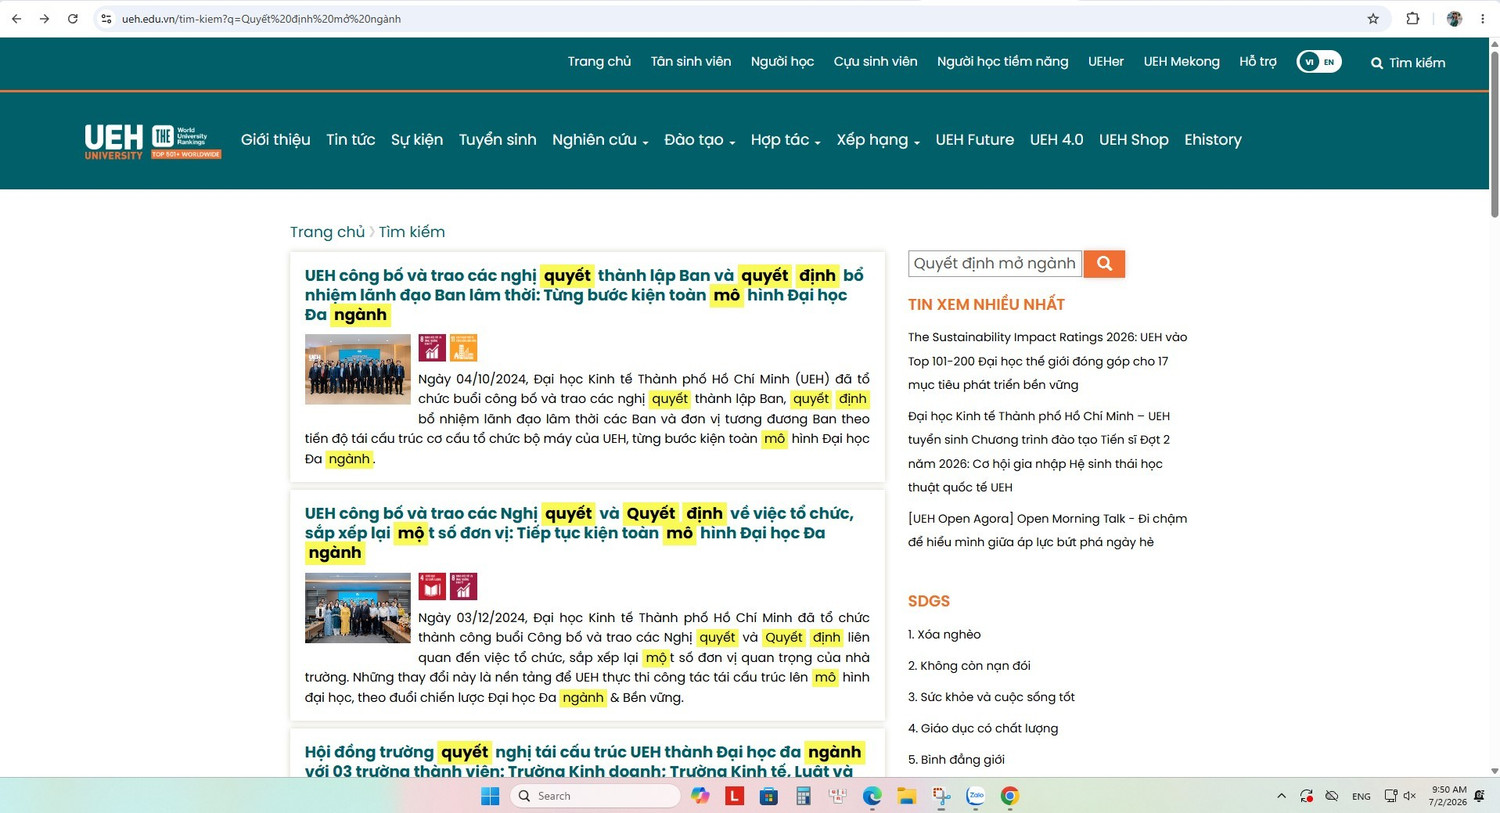Open the SDG 4 icon in second result
Viewport: 1500px width, 813px height.
click(432, 586)
